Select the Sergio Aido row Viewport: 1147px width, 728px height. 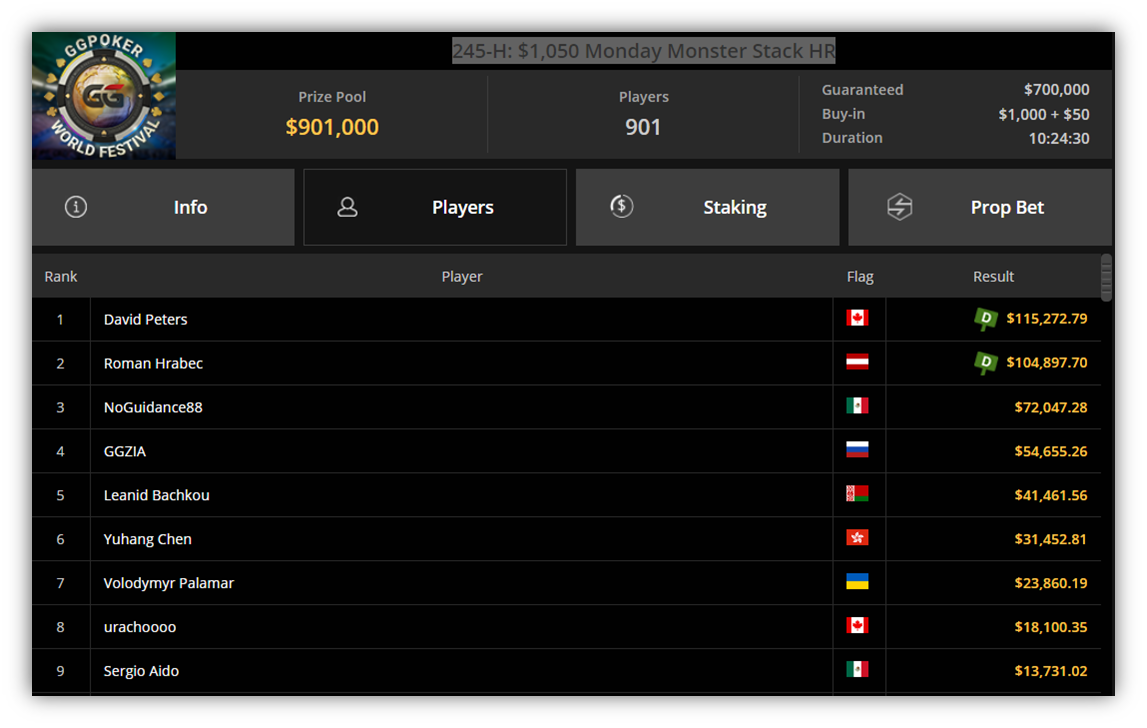566,671
